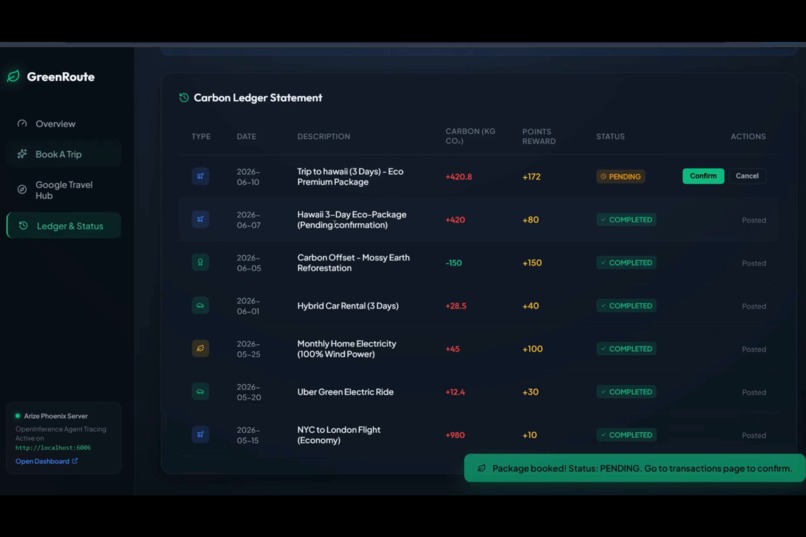Click the green Arize Phoenix Server status dot
The image size is (806, 537).
[17, 416]
